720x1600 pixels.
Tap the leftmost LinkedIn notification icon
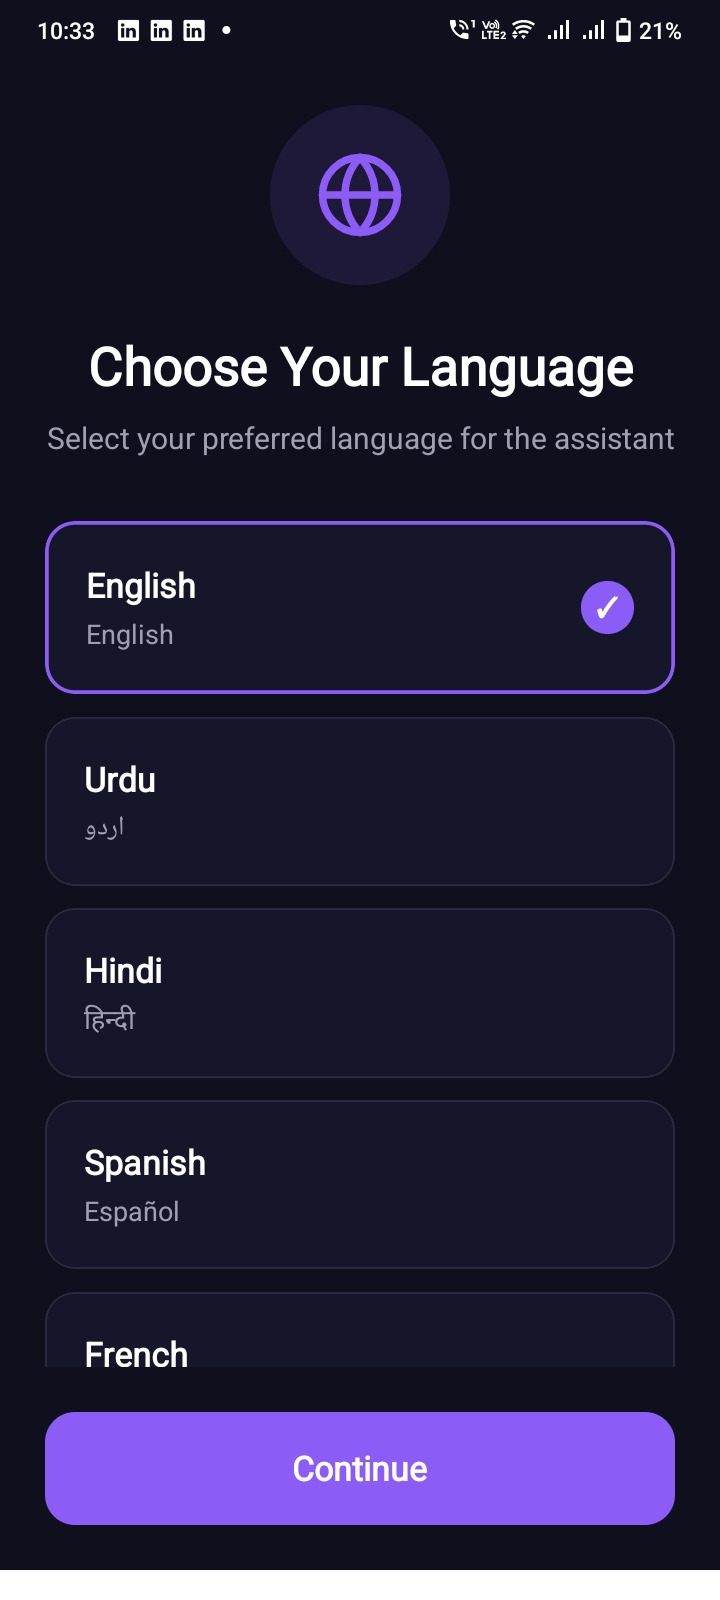[x=128, y=31]
